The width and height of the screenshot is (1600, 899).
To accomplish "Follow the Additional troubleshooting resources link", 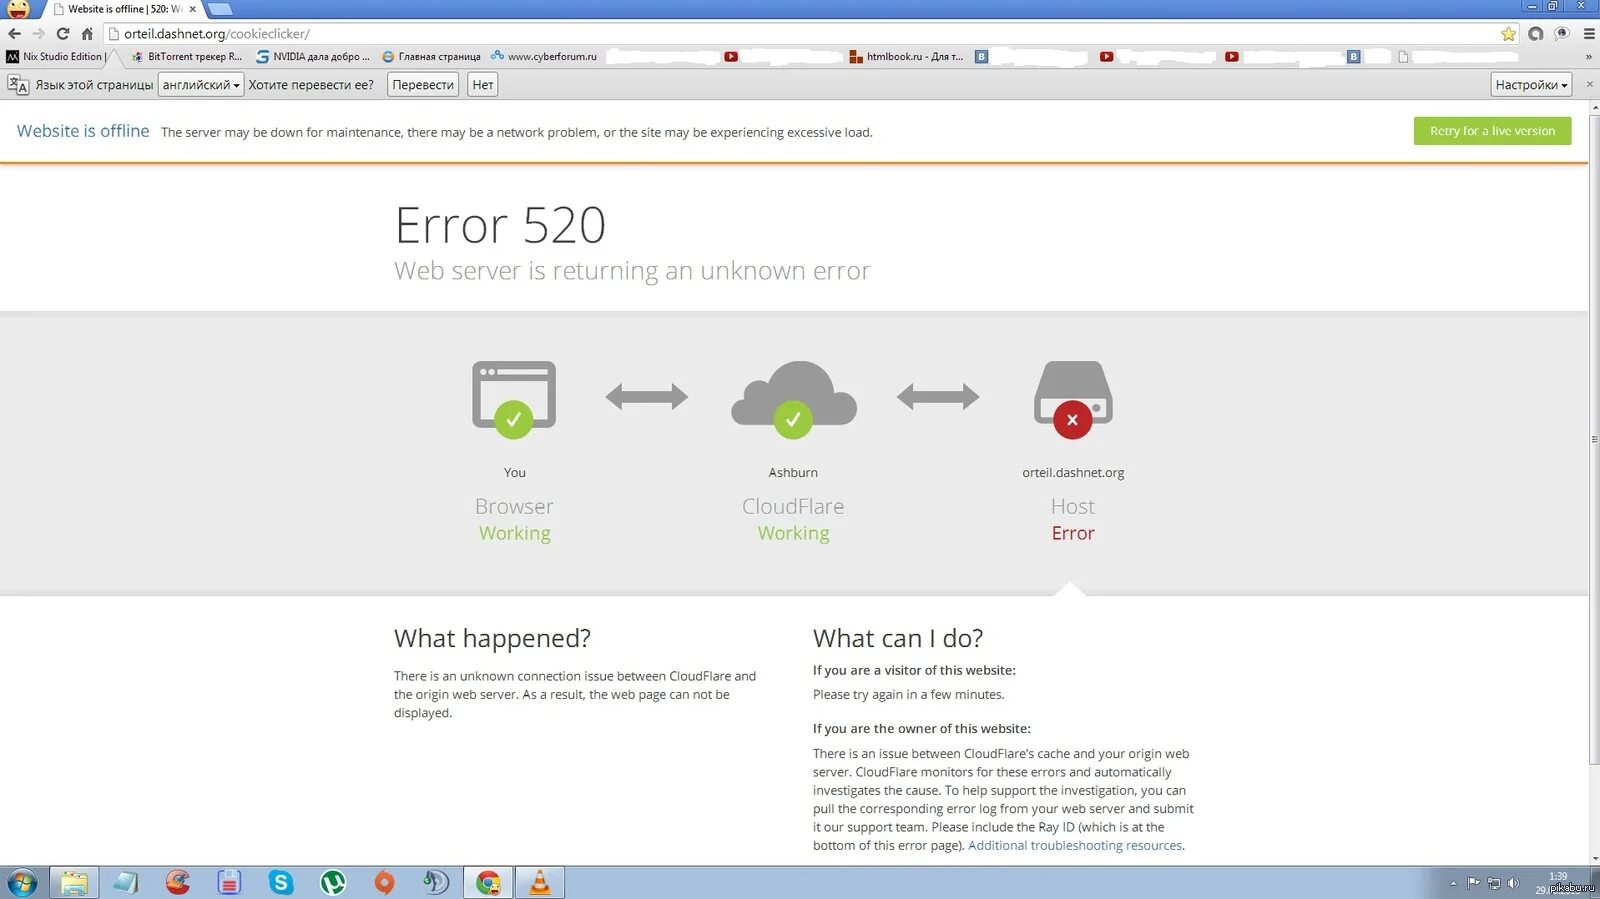I will [1075, 846].
